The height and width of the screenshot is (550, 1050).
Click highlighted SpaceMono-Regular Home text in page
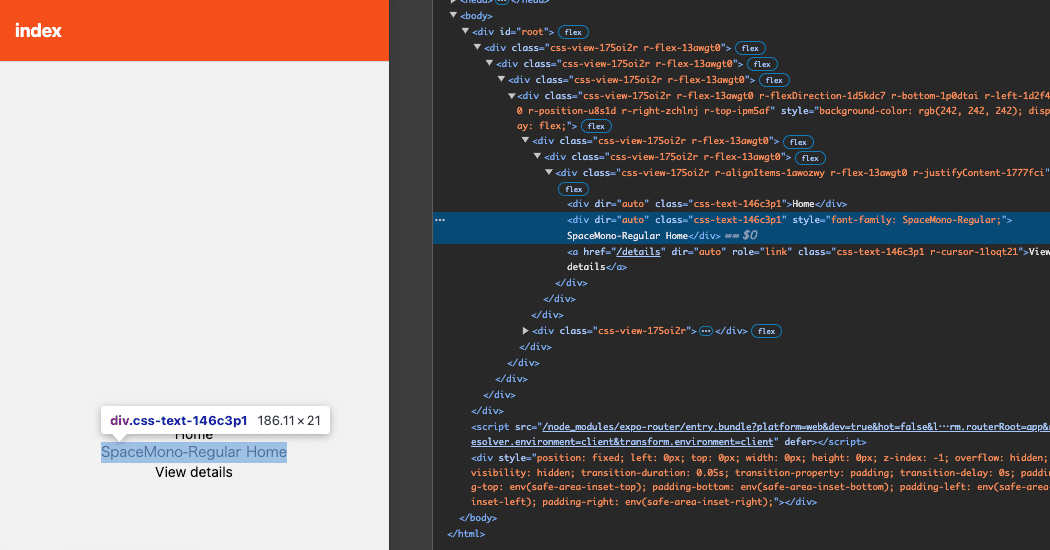[194, 452]
